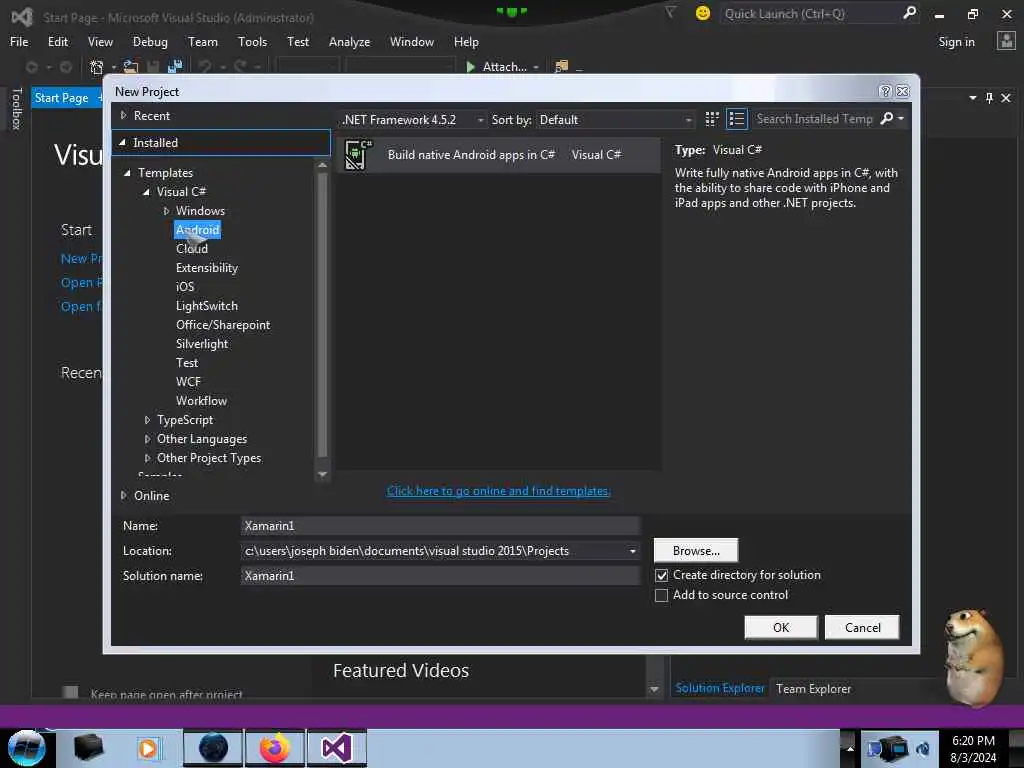Open the Team menu
Image resolution: width=1024 pixels, height=768 pixels.
[x=203, y=42]
